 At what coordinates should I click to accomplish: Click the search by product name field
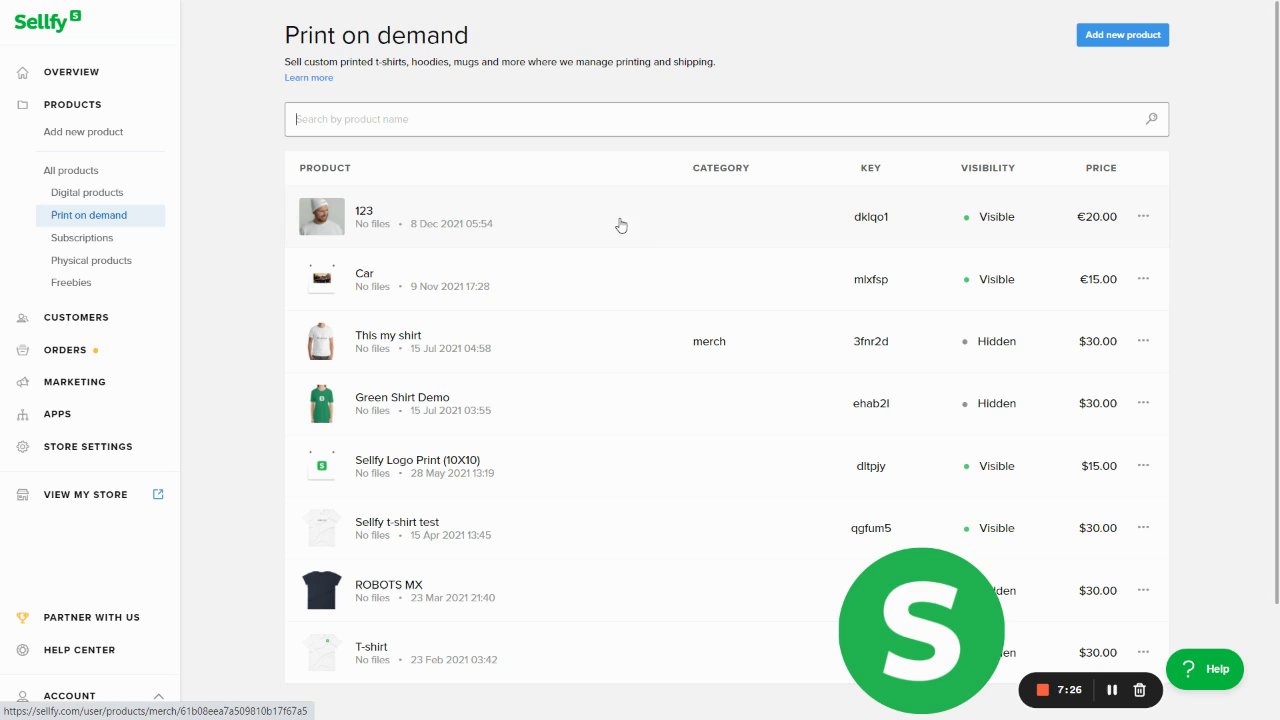[x=726, y=119]
